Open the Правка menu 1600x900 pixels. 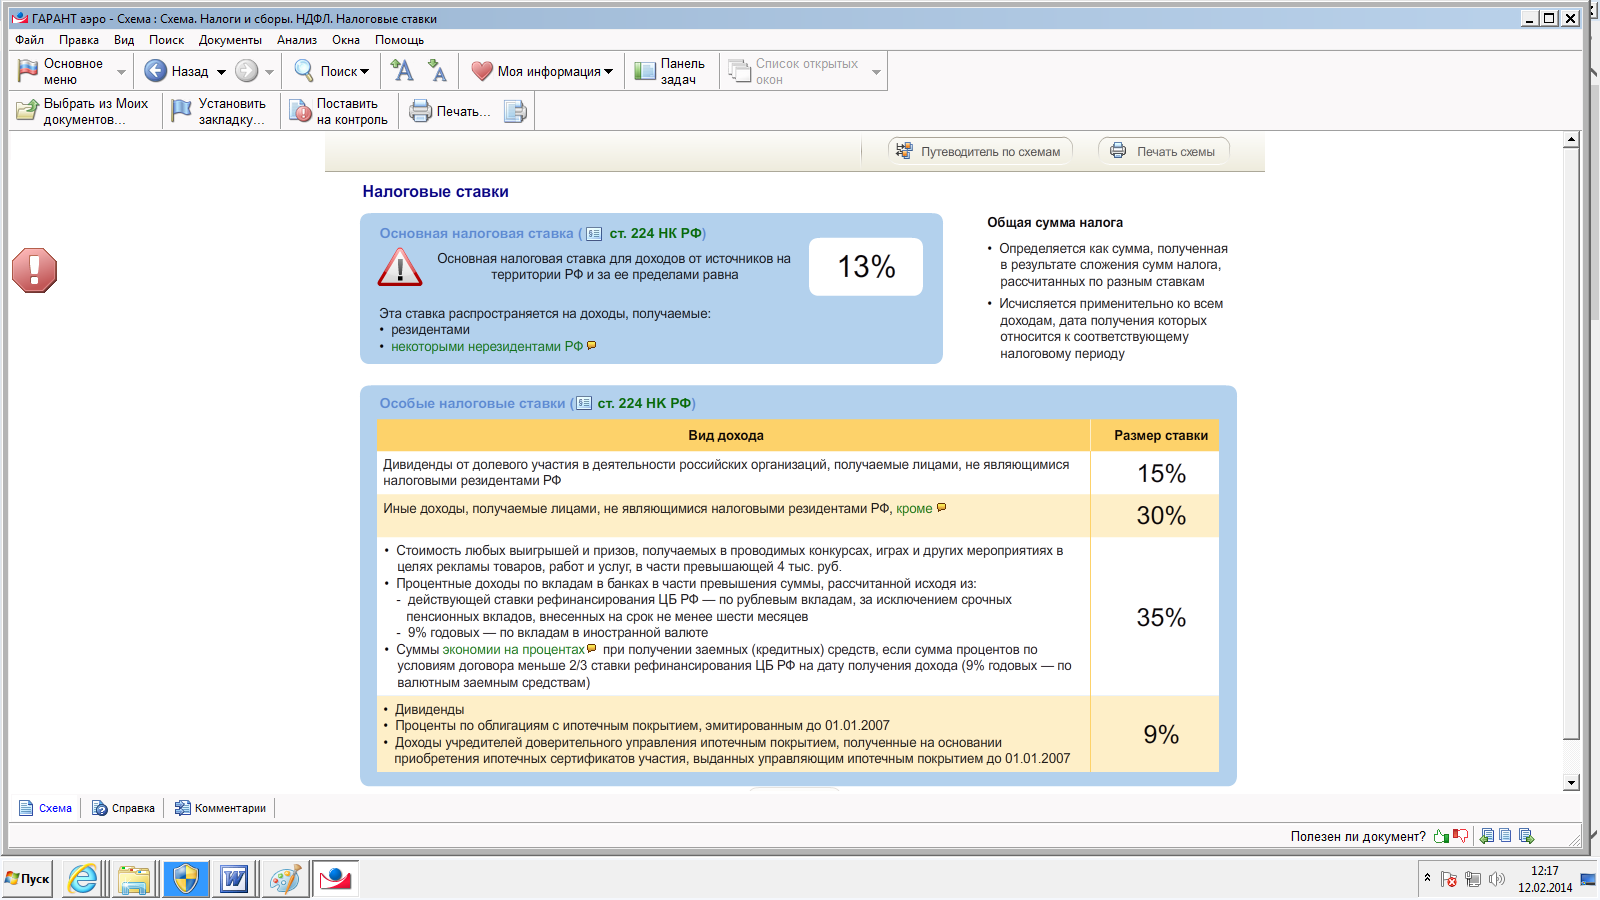[79, 40]
